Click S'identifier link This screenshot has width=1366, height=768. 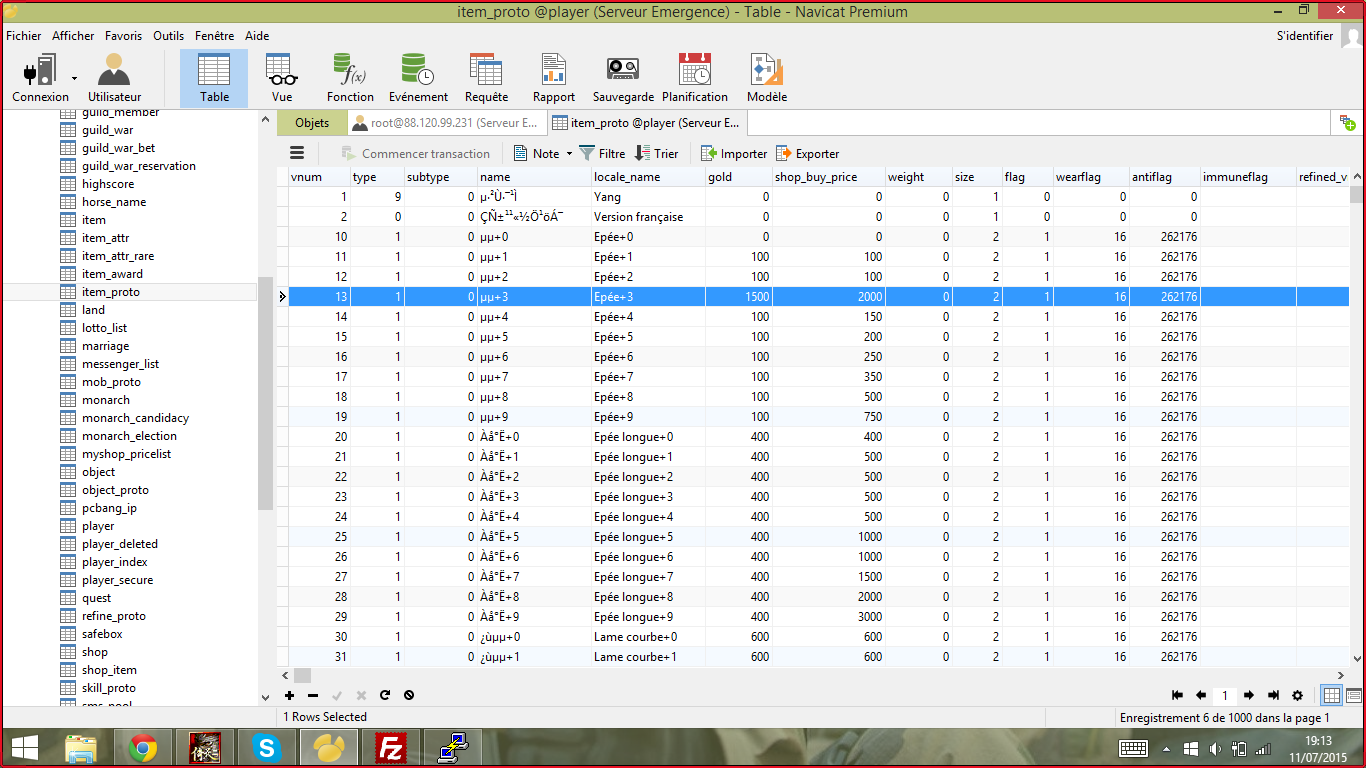1304,36
